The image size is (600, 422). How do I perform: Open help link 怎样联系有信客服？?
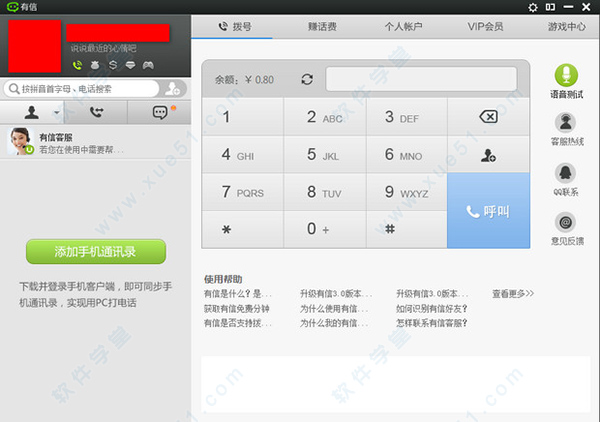[x=432, y=323]
